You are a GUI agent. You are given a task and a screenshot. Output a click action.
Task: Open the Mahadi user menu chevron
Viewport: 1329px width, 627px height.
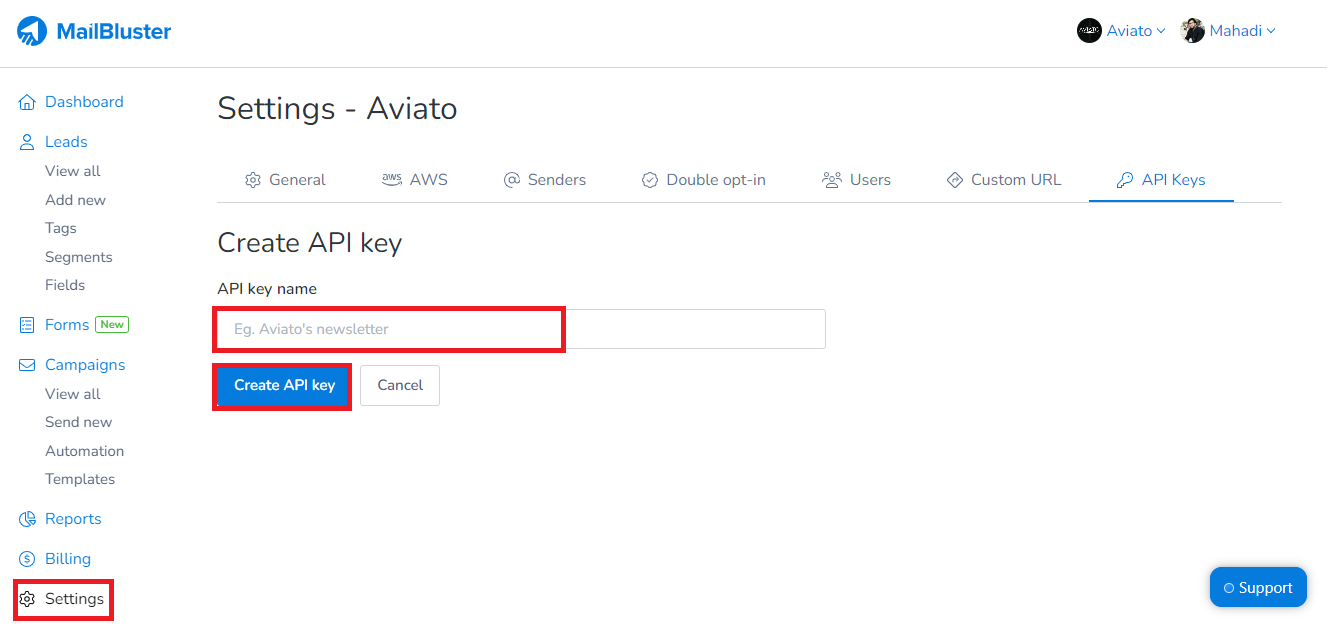[x=1271, y=31]
